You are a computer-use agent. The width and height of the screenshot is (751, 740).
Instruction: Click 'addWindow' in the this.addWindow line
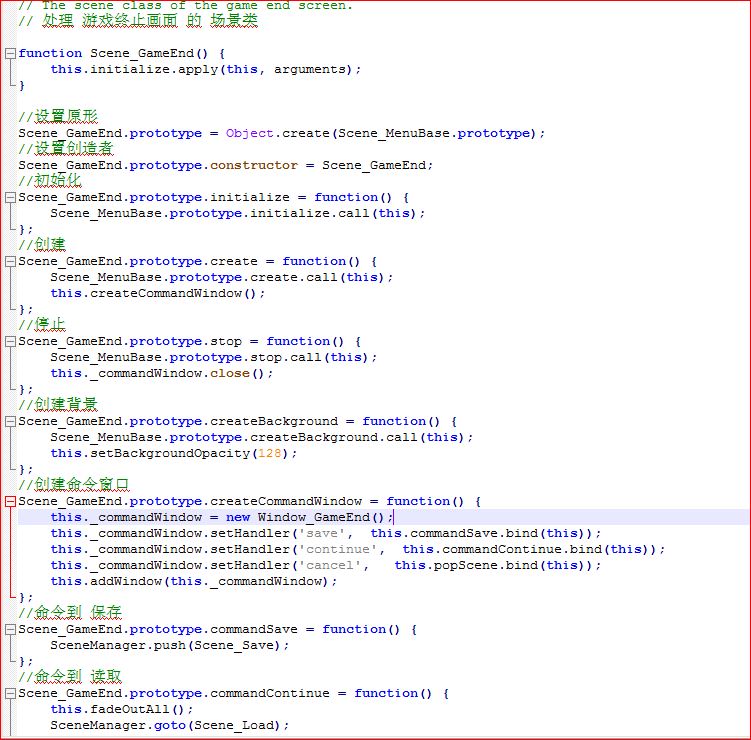(126, 581)
